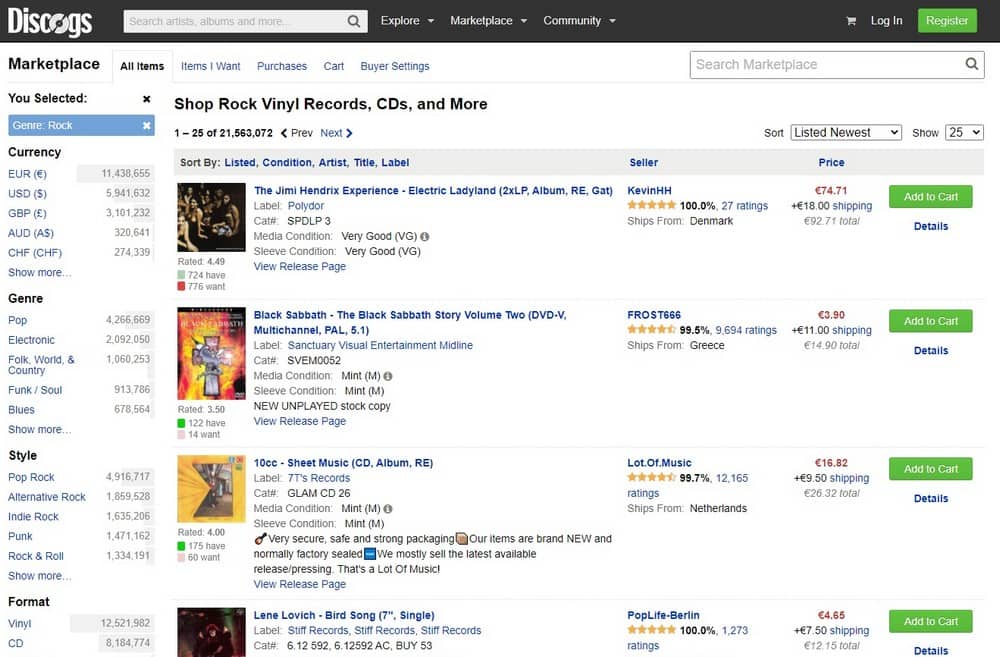This screenshot has width=1000, height=657.
Task: Click the Discogs logo
Action: pos(50,22)
